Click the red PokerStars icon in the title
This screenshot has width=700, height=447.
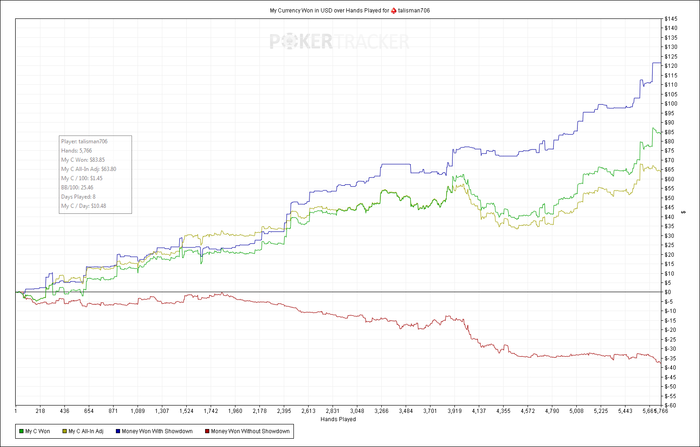click(x=393, y=10)
